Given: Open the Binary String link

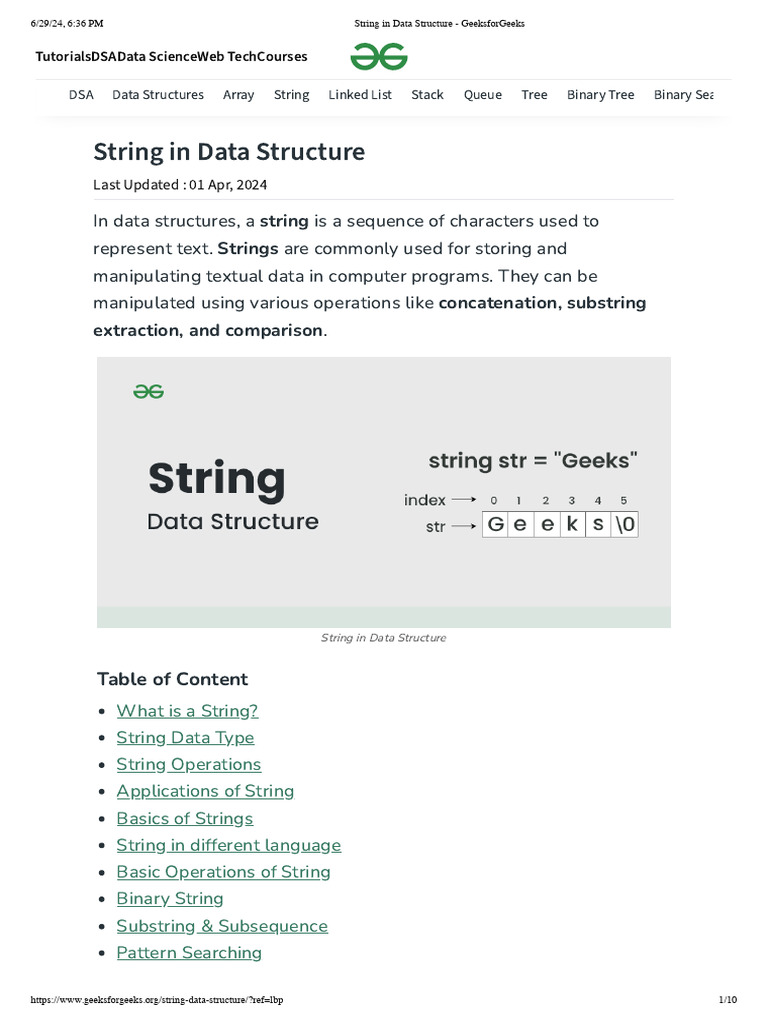Looking at the screenshot, I should click(170, 899).
